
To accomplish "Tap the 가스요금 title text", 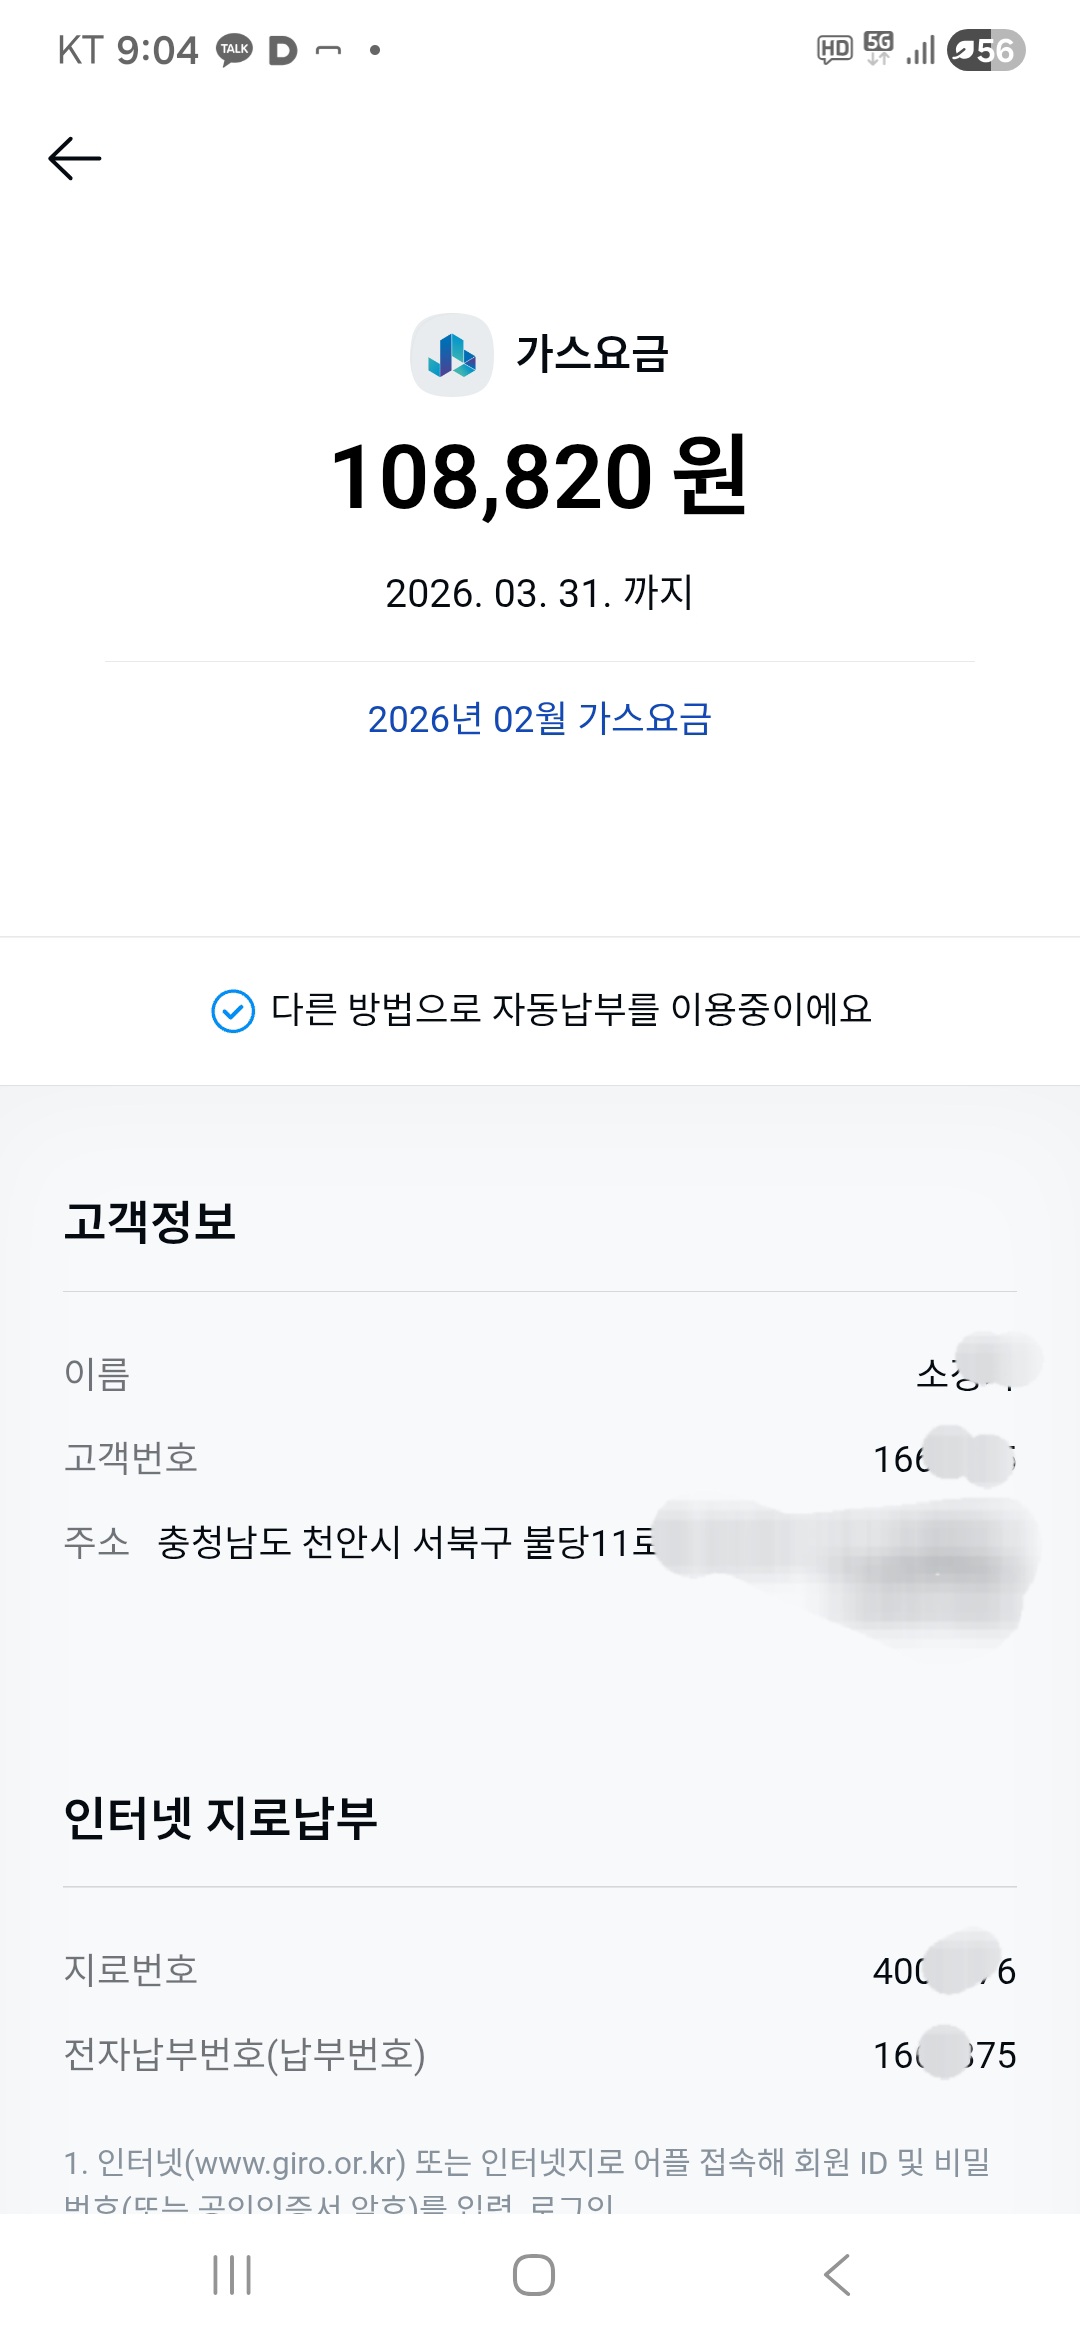I will point(591,354).
